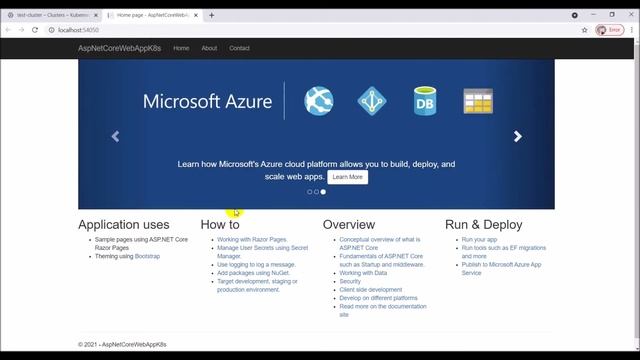This screenshot has height=360, width=640.
Task: Open Add packages using NuGet link
Action: point(253,273)
